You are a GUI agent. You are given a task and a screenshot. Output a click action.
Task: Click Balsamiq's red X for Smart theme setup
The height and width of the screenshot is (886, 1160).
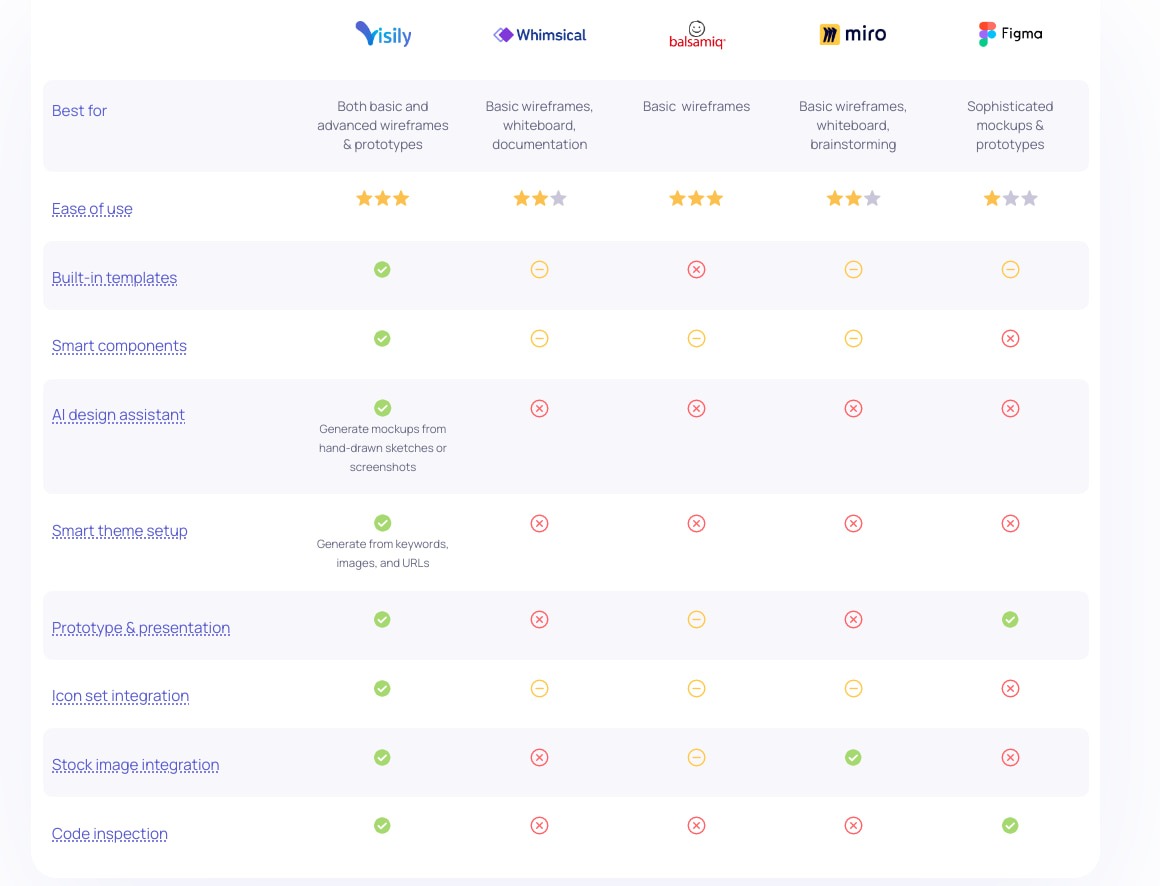coord(696,524)
